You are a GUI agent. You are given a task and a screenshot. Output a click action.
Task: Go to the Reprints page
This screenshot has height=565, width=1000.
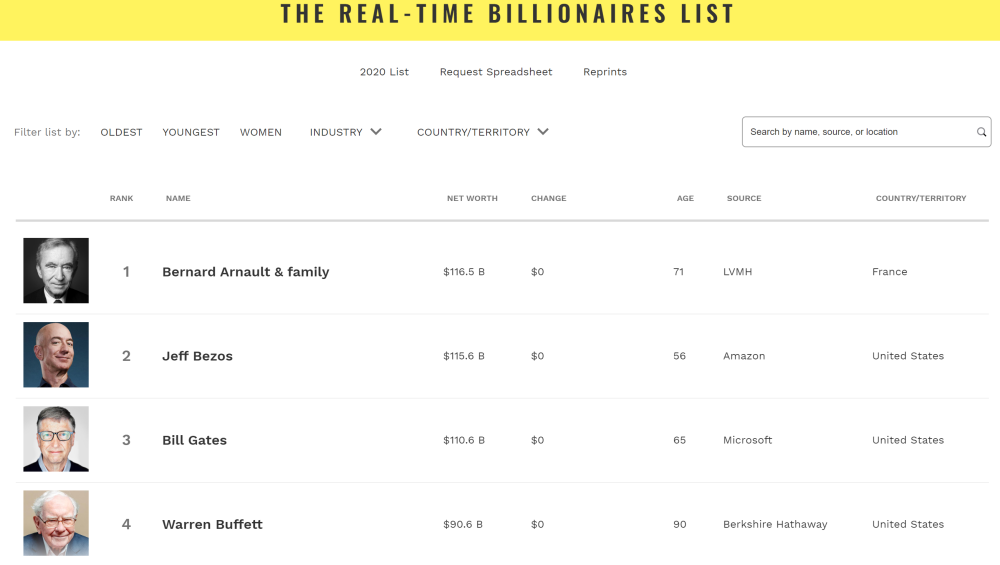tap(605, 72)
